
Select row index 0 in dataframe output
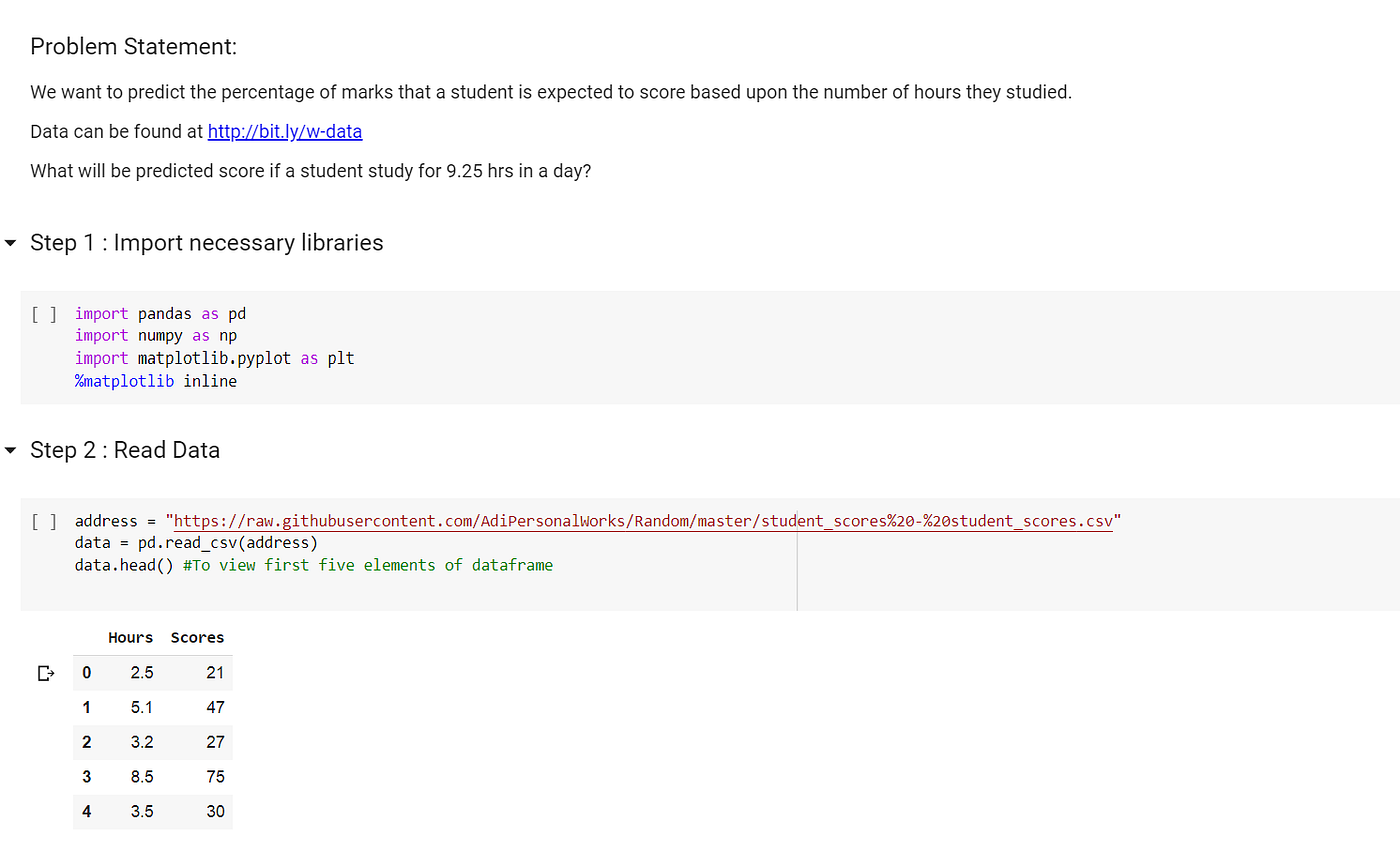point(86,673)
